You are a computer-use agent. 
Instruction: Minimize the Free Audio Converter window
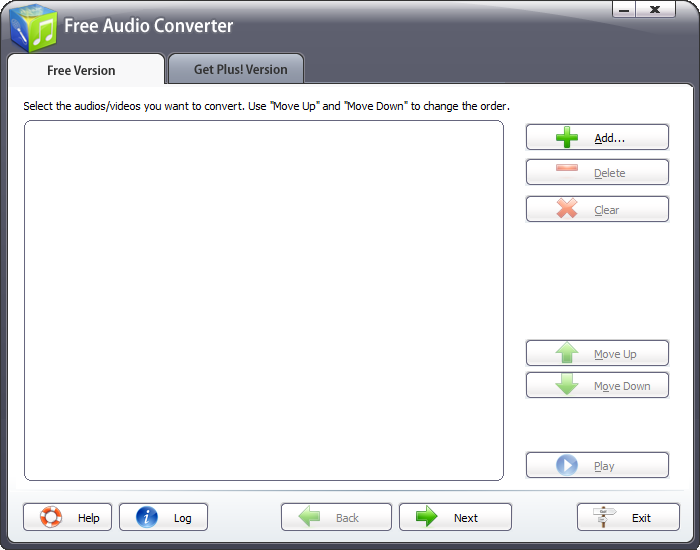pos(624,9)
